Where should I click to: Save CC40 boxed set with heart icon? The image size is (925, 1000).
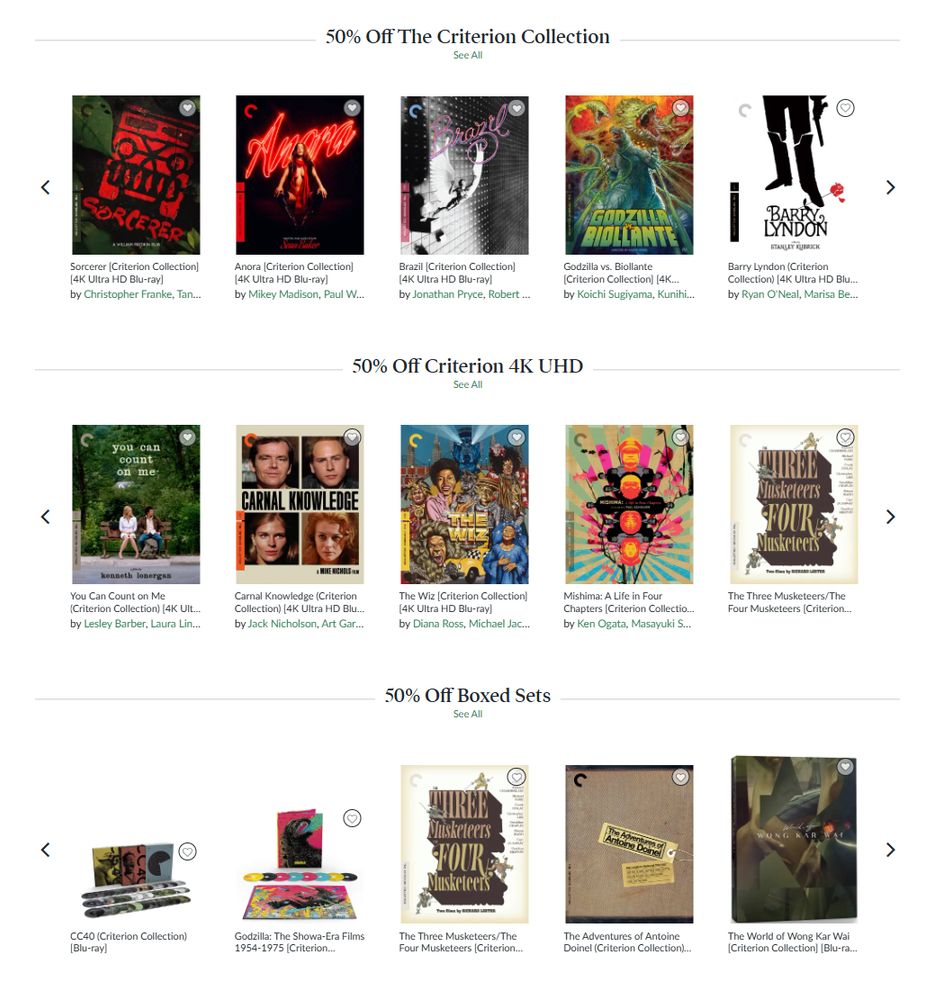[187, 851]
